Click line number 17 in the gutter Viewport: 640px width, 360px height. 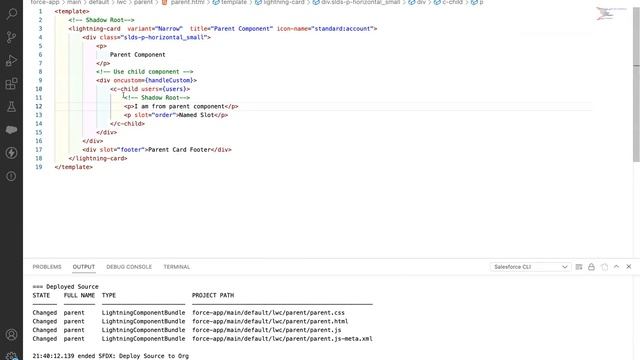click(x=38, y=150)
